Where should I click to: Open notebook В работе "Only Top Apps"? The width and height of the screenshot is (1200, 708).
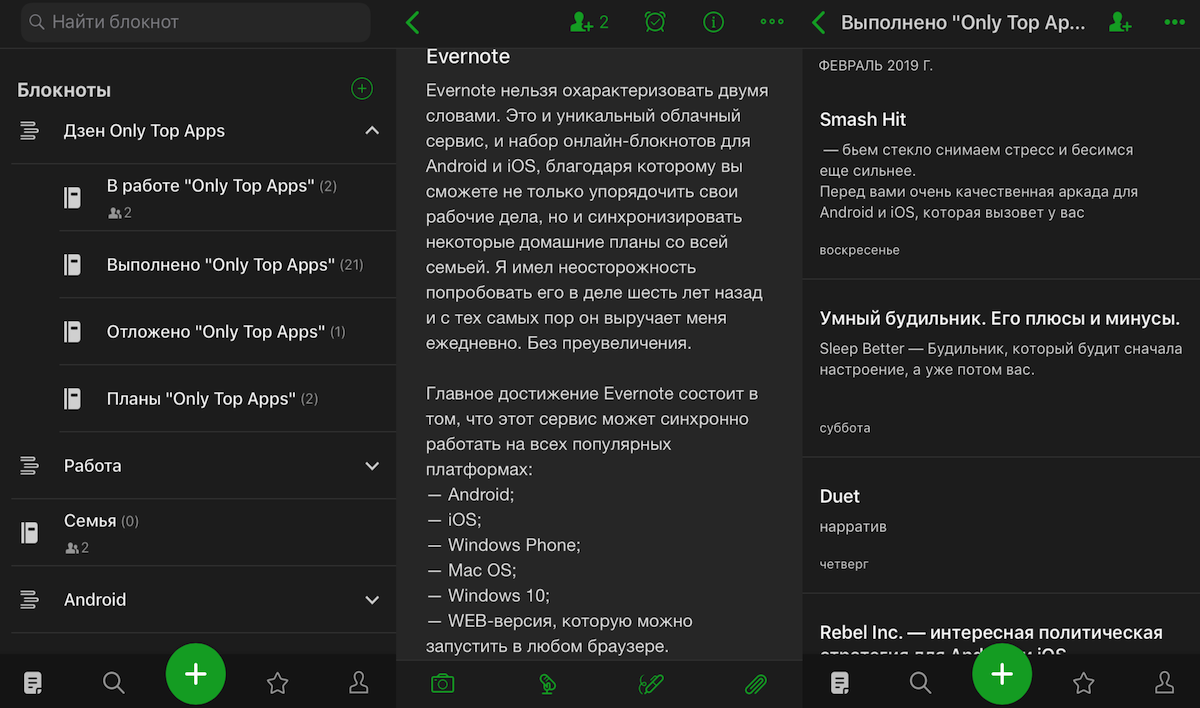(x=228, y=198)
